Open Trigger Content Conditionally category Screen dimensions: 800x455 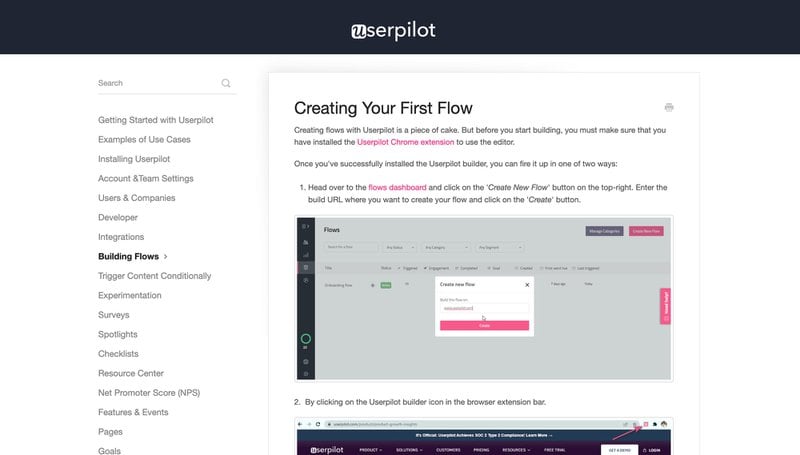pos(154,276)
